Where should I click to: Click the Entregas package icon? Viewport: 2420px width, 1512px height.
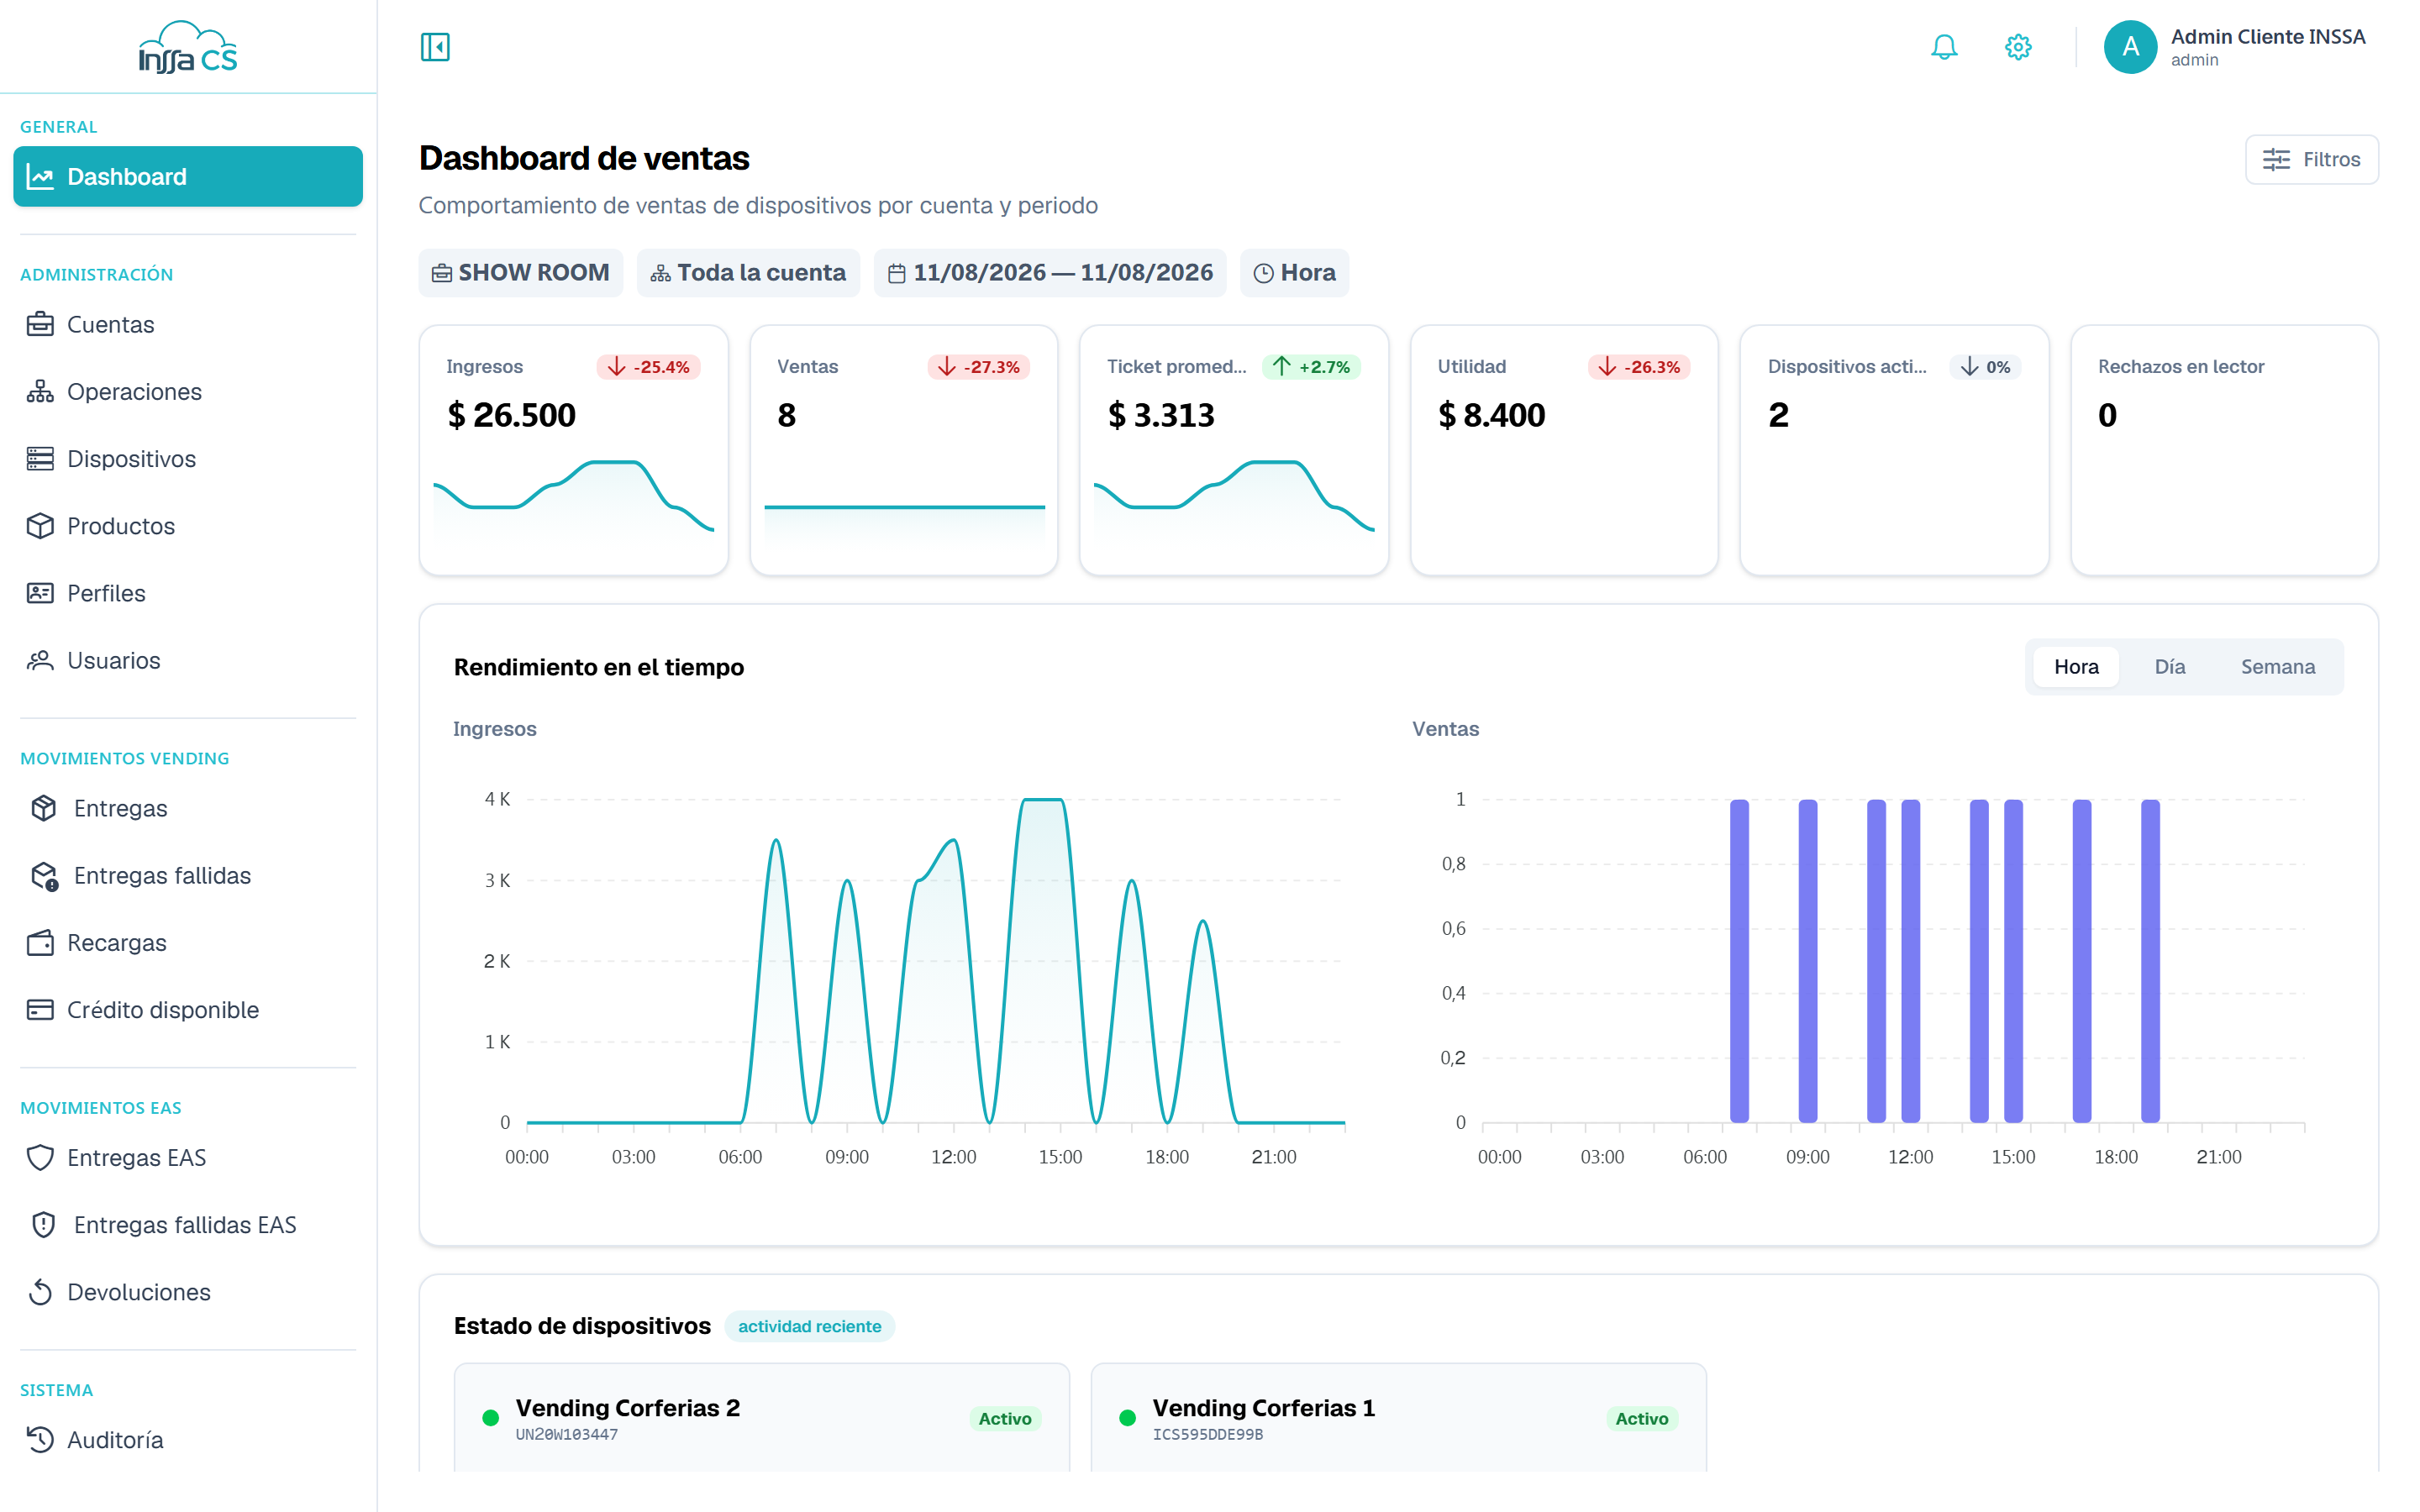[43, 808]
